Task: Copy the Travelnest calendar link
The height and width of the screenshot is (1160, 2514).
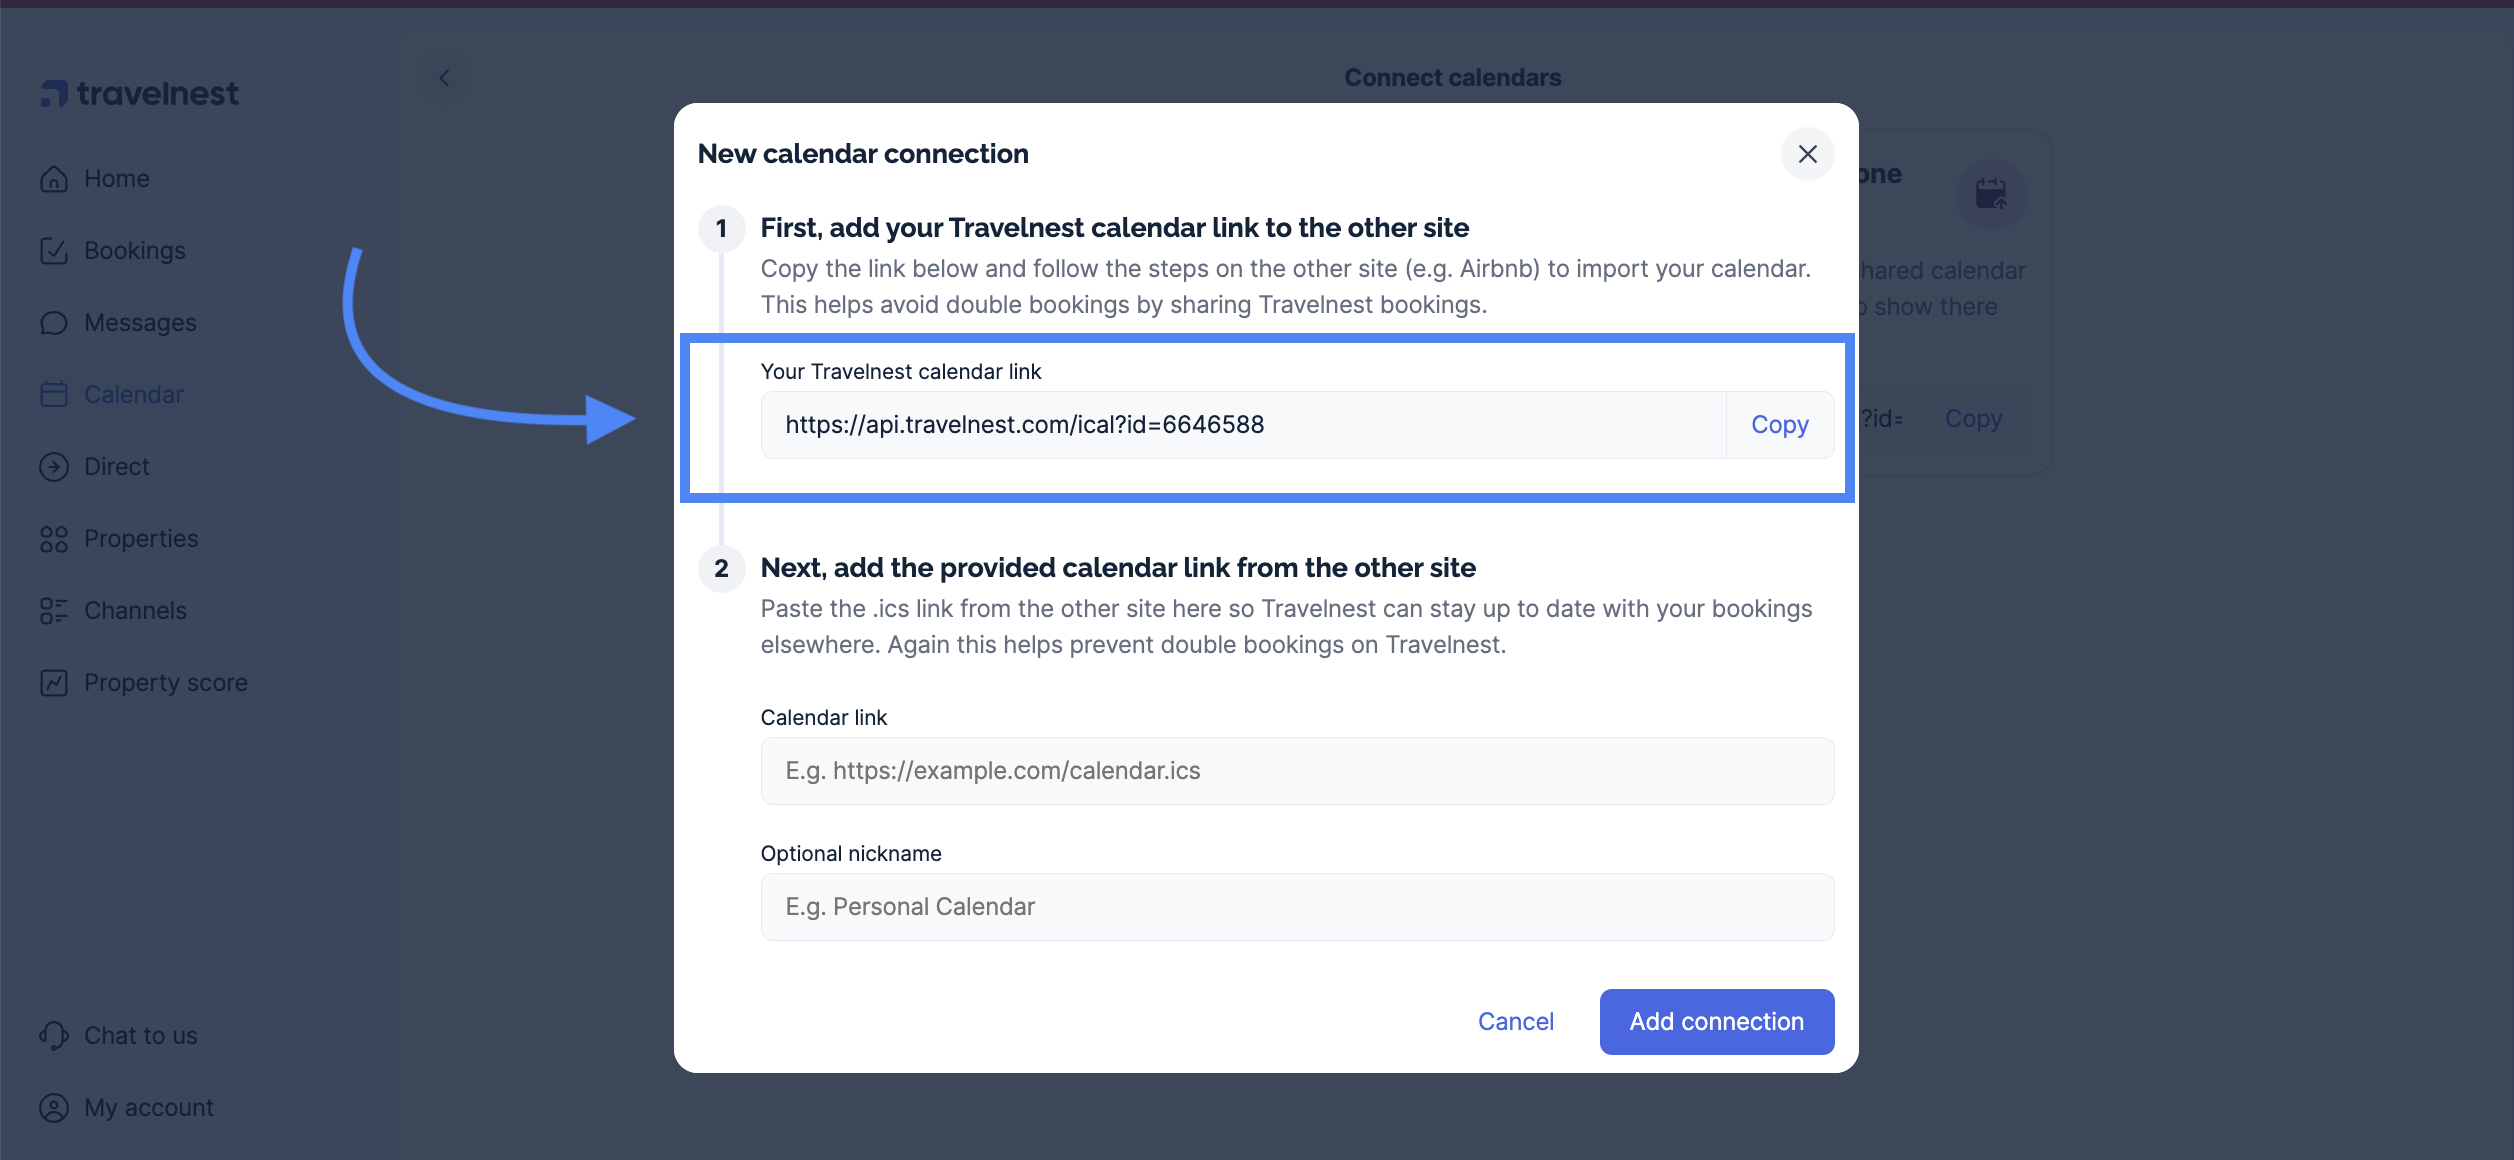Action: [x=1779, y=425]
